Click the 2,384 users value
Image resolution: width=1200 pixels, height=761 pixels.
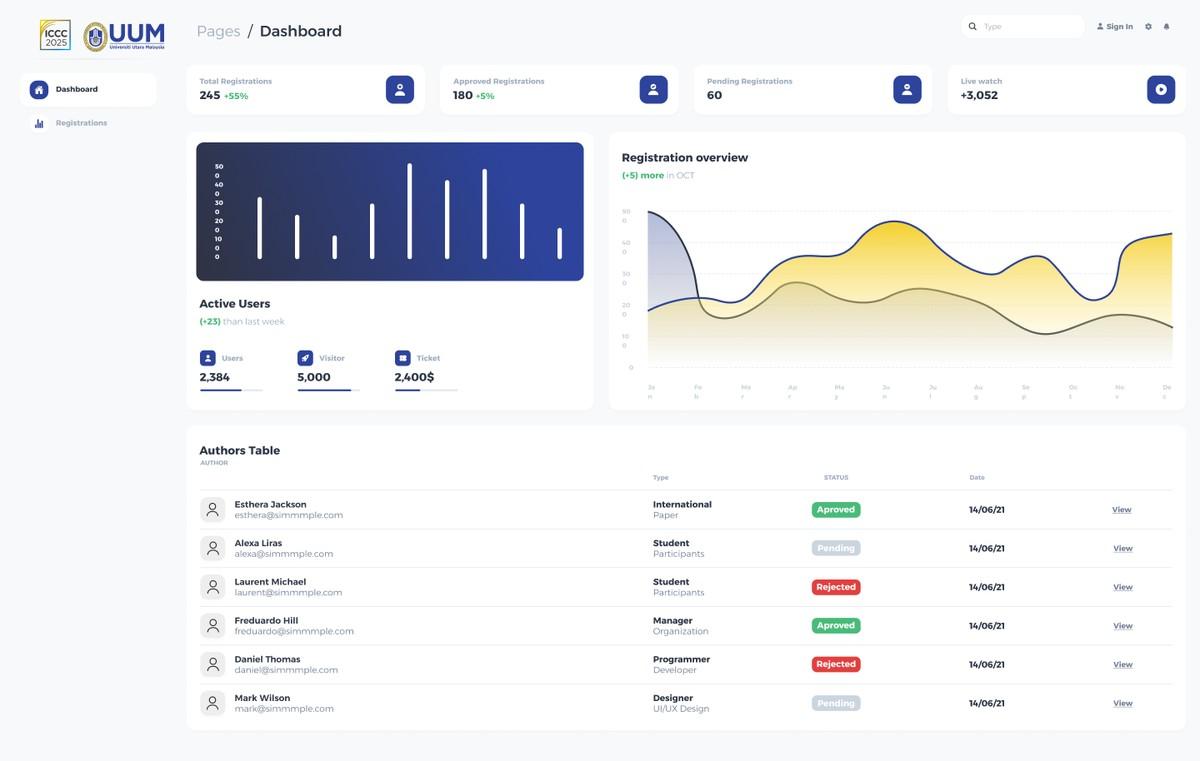click(x=214, y=377)
